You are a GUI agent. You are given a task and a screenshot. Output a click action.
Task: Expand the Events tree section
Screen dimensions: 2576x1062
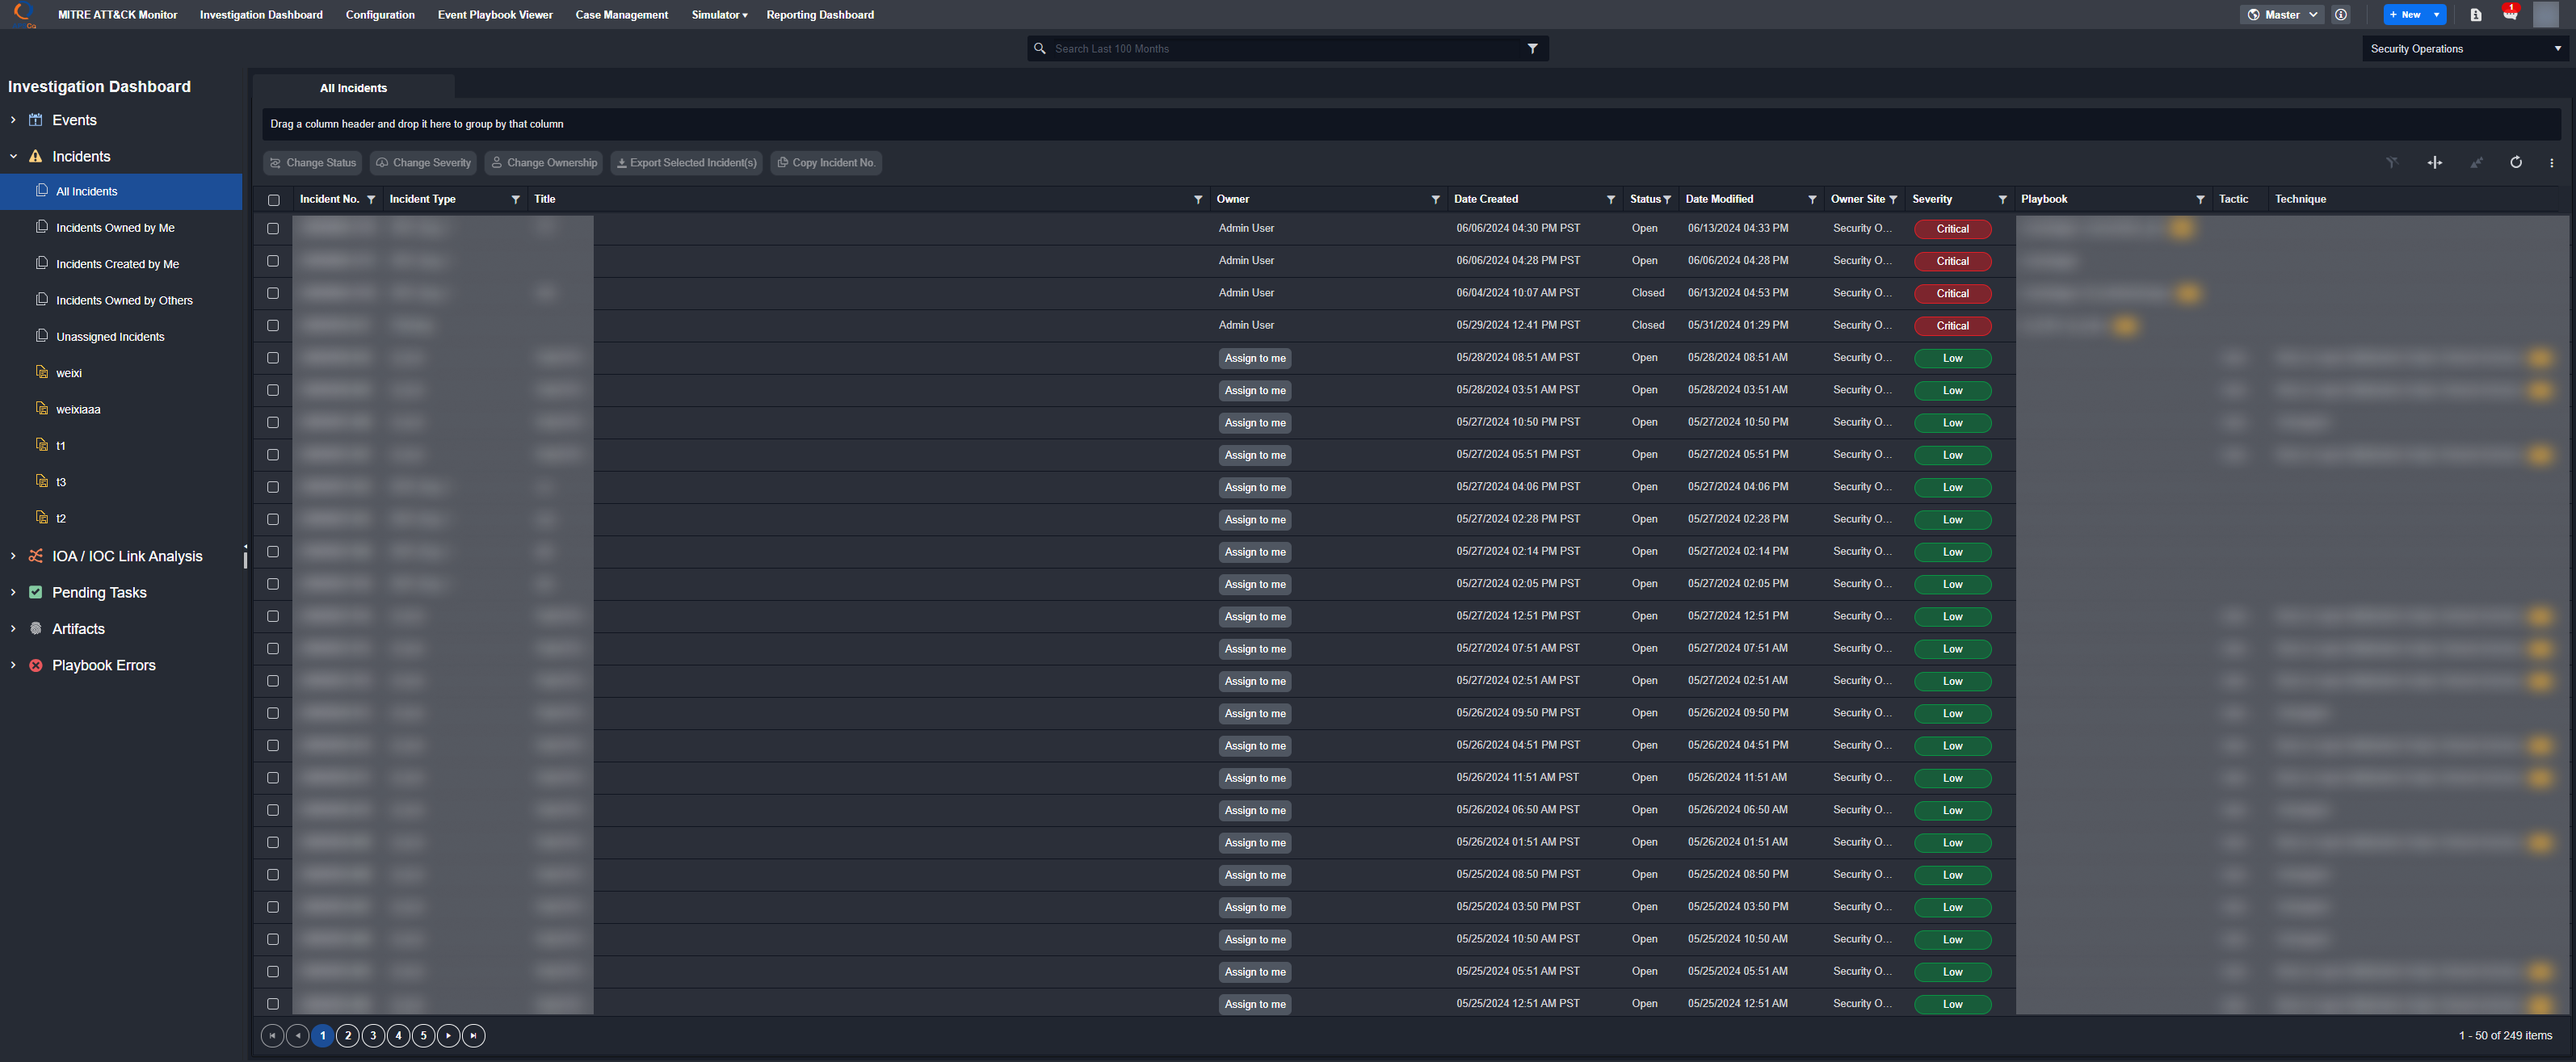[x=13, y=120]
